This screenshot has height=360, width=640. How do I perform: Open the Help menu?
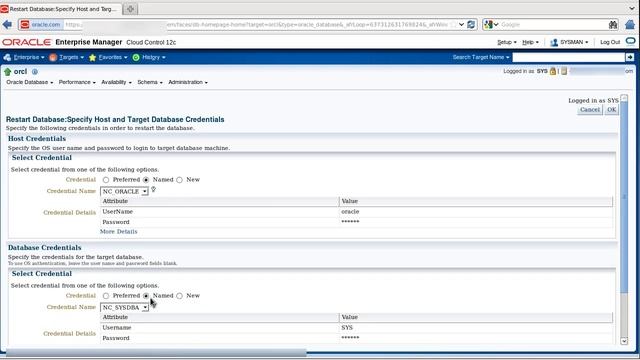point(530,42)
